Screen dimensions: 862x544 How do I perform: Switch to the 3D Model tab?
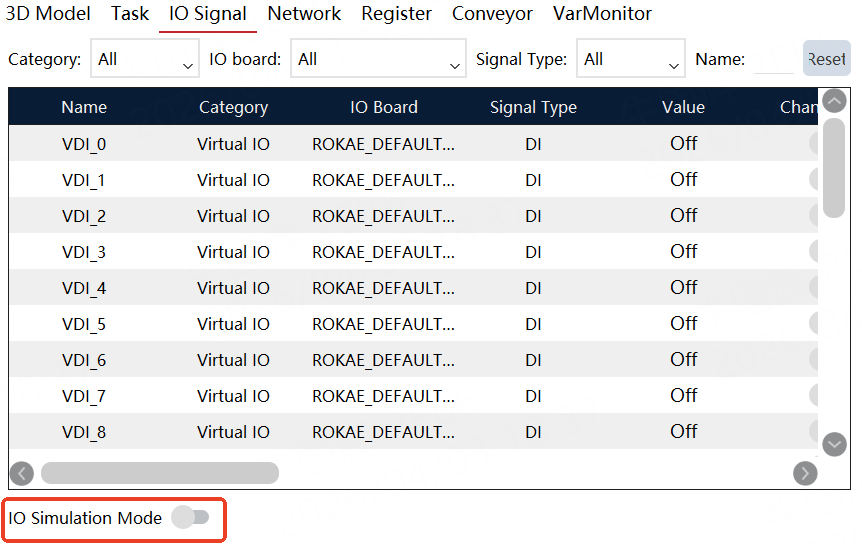pyautogui.click(x=48, y=14)
